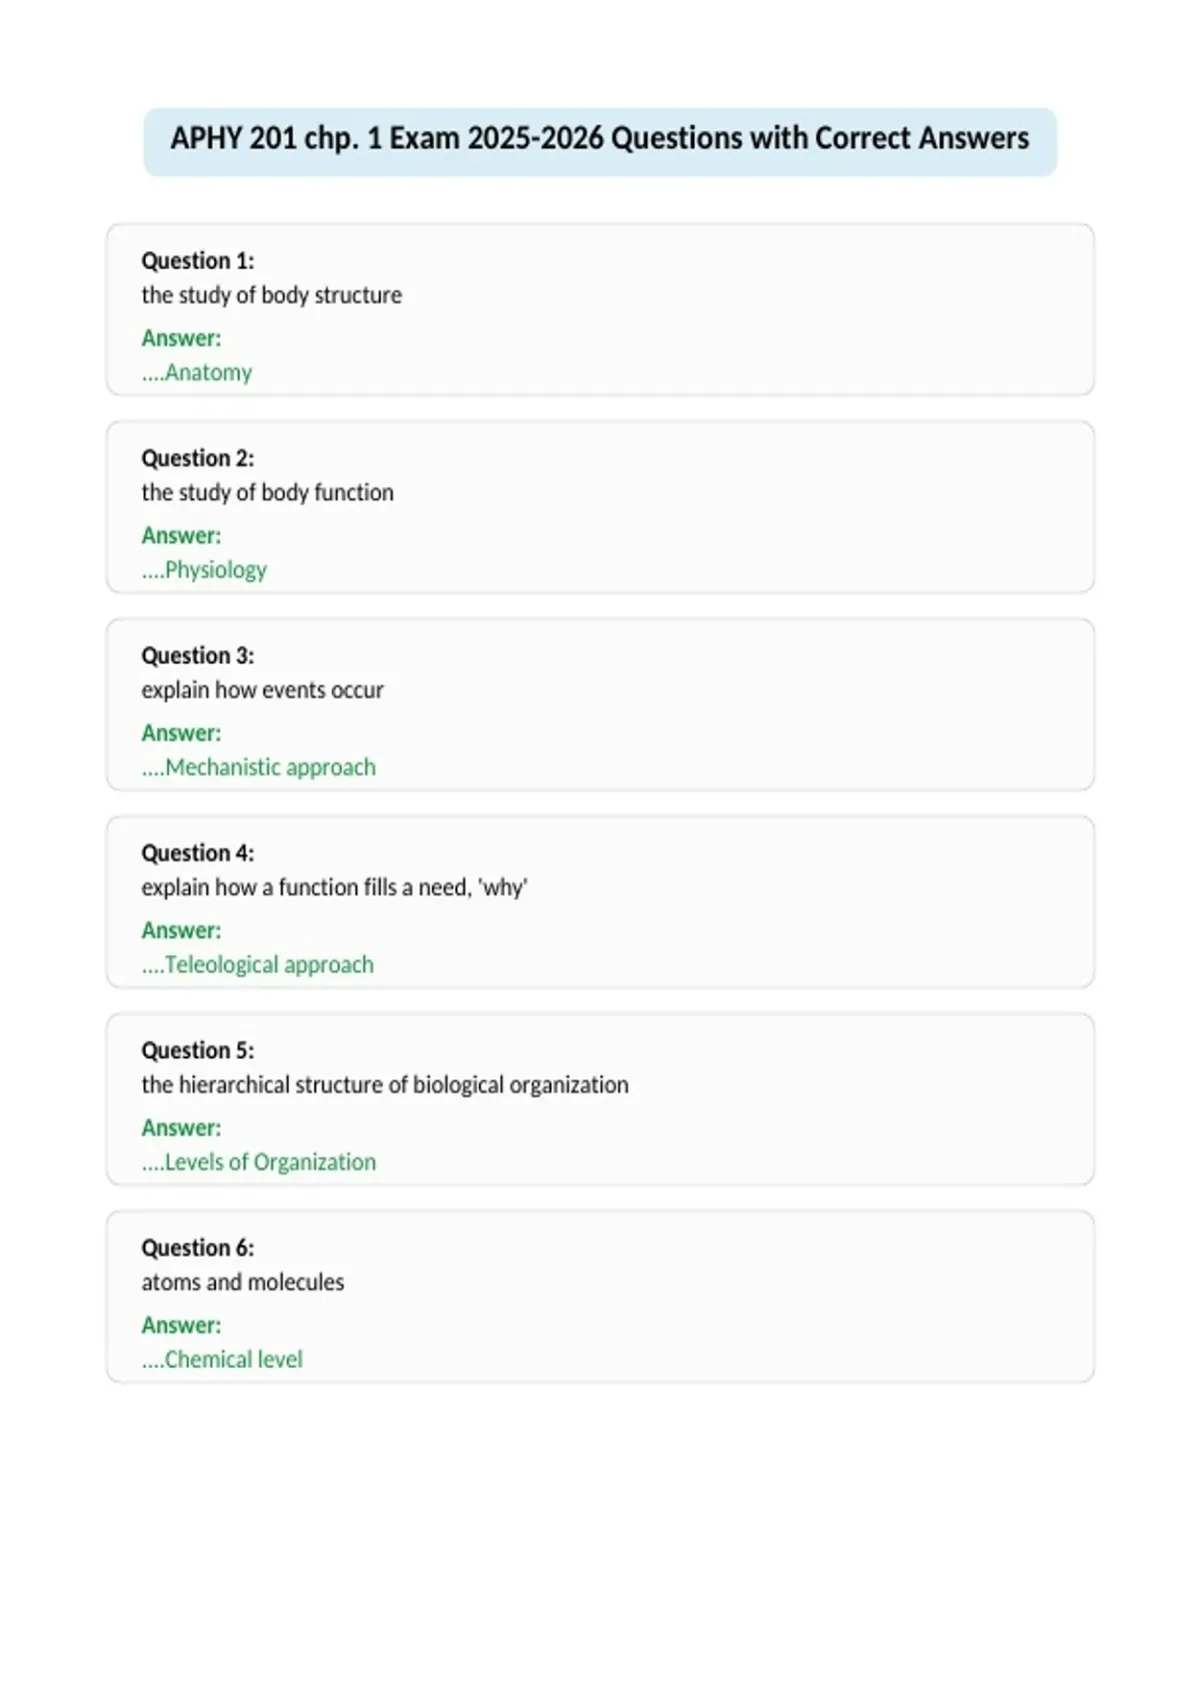
Task: Click the Teleological approach answer
Action: [x=258, y=964]
